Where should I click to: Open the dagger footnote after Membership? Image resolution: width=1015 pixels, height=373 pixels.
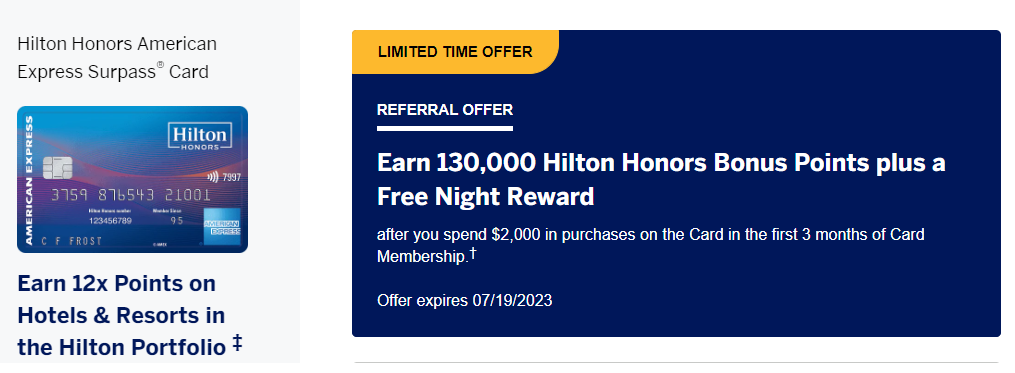473,254
